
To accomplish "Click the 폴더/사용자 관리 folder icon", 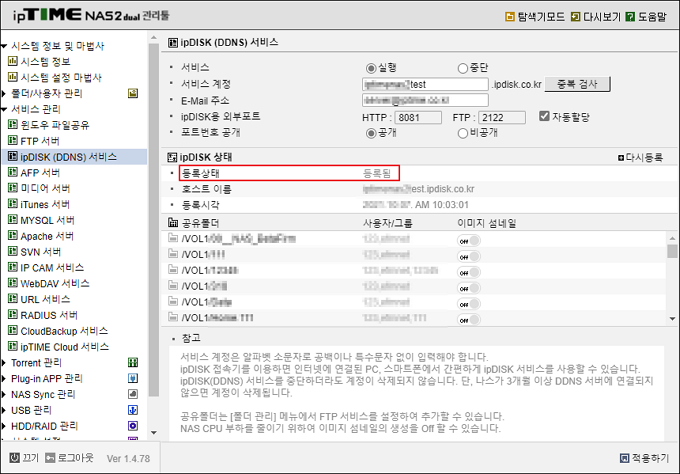I will point(133,93).
